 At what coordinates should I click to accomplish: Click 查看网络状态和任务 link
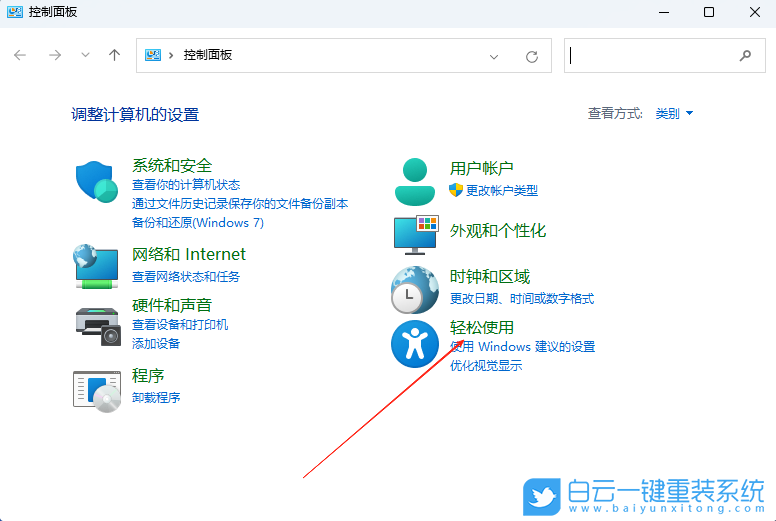click(x=186, y=277)
